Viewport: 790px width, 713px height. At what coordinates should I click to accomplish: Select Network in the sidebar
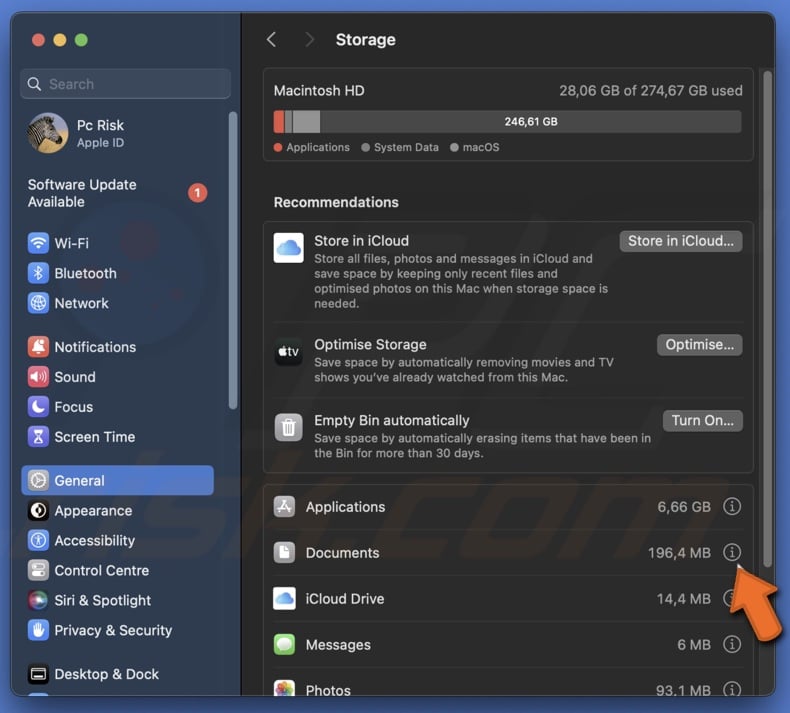point(117,303)
